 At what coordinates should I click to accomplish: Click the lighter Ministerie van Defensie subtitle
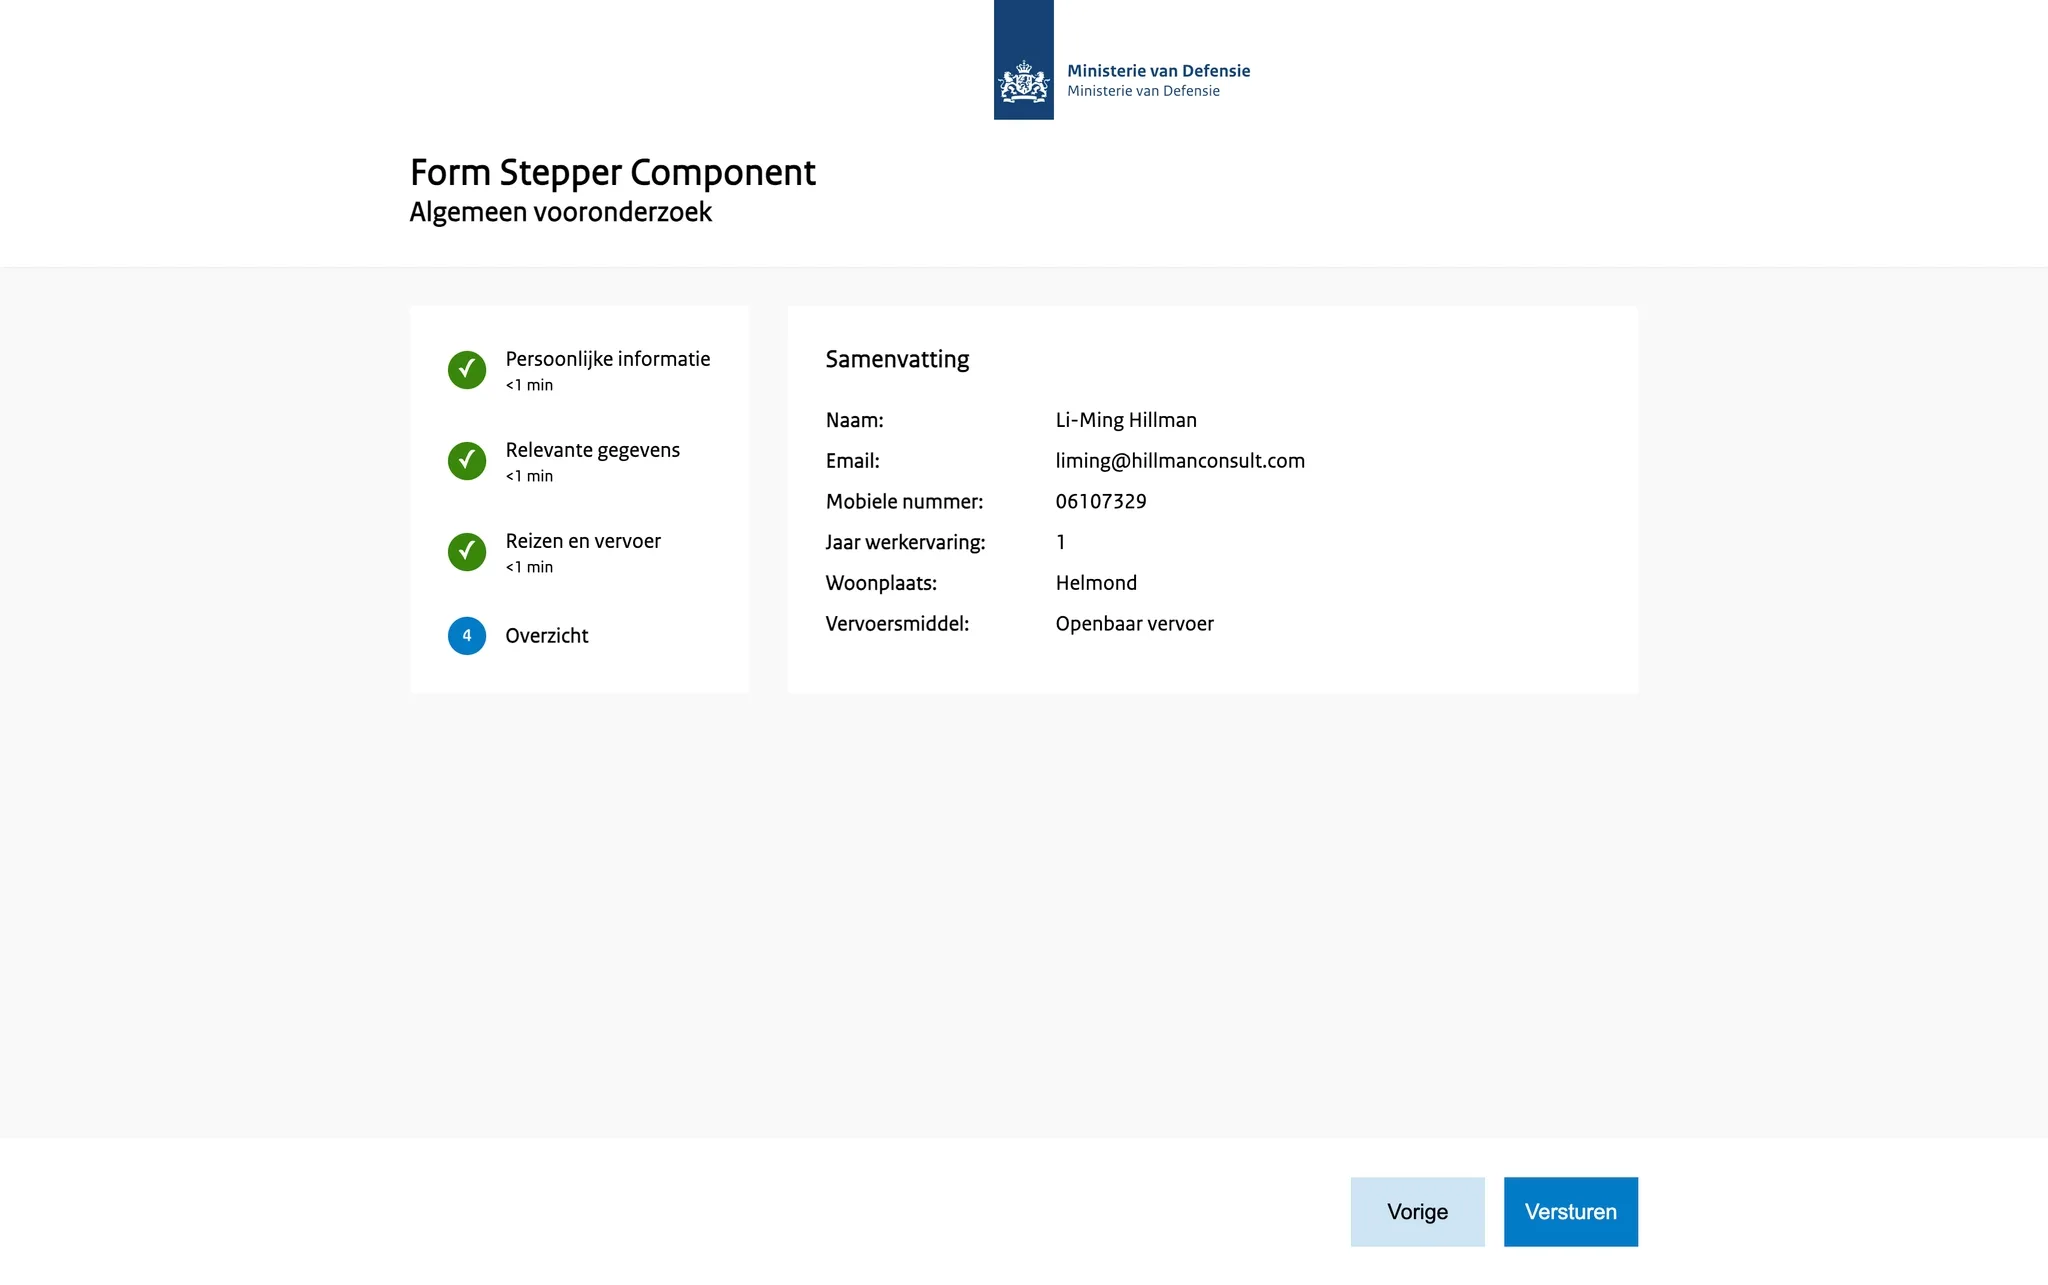point(1143,91)
